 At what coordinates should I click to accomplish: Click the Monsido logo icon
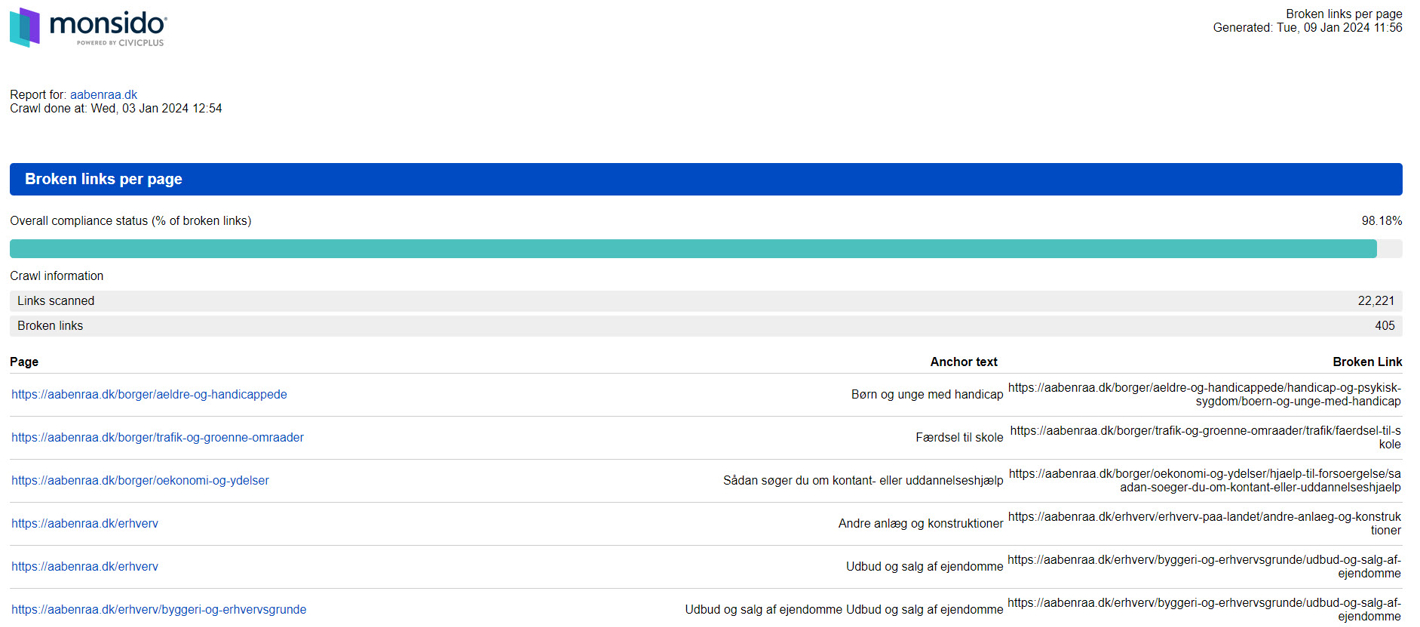tap(25, 27)
